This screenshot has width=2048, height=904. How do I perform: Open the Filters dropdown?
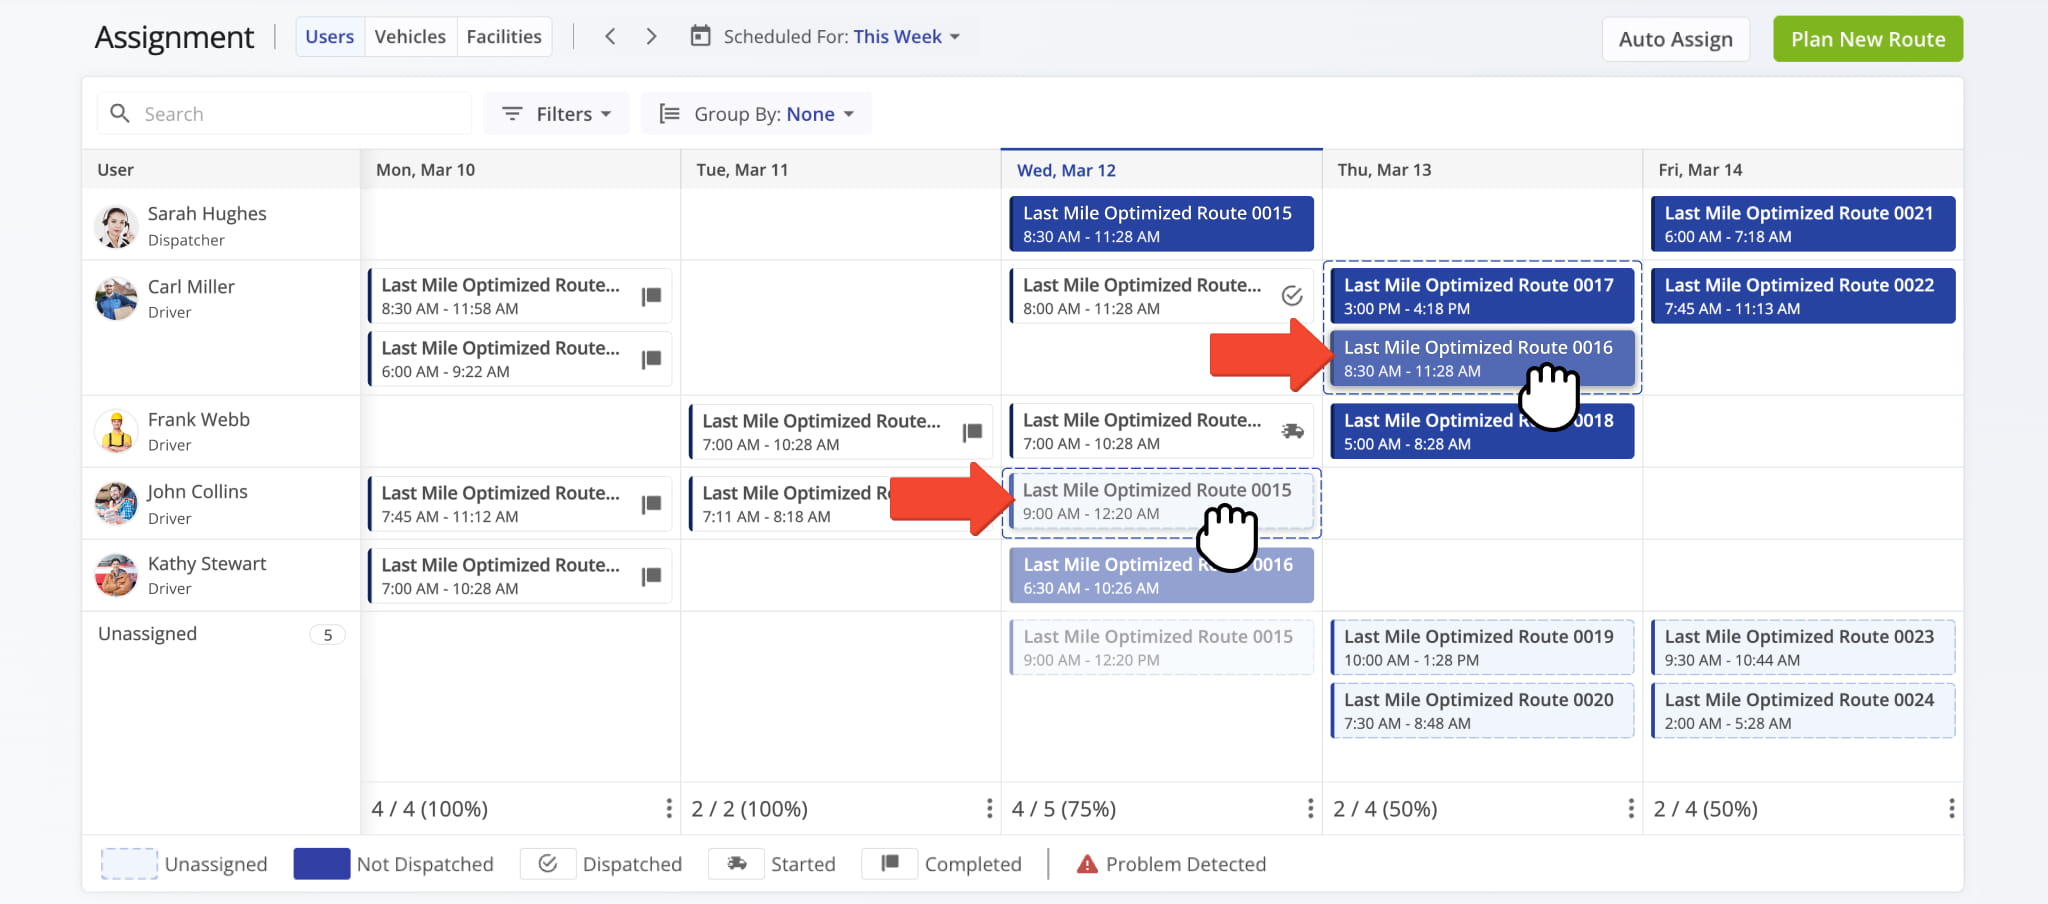click(556, 114)
